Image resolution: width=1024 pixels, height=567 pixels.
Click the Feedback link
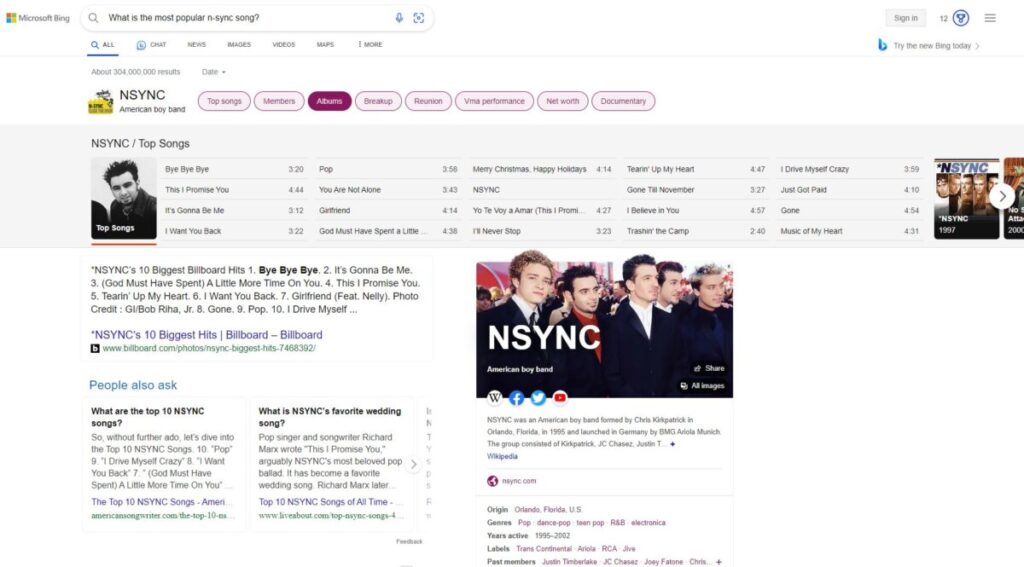pos(409,542)
